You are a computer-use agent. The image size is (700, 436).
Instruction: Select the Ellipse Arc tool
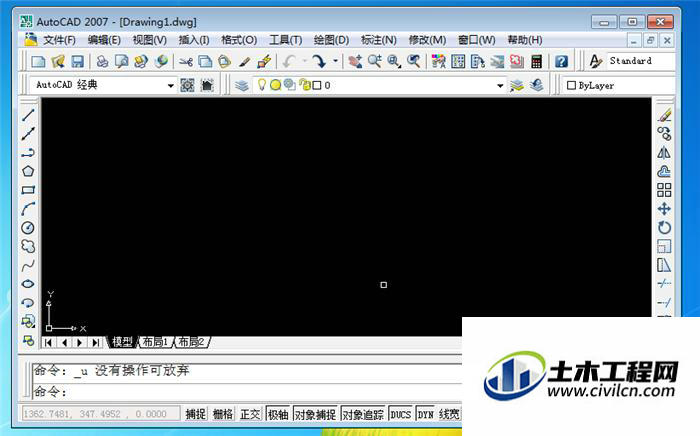click(28, 303)
